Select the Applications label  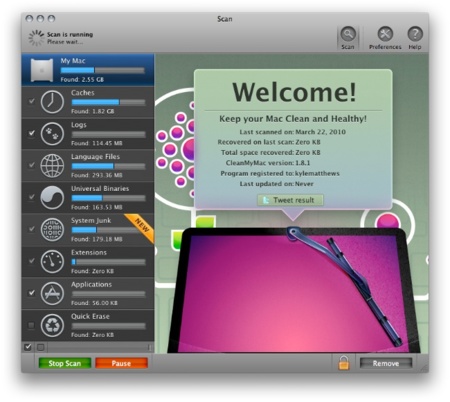click(x=91, y=284)
